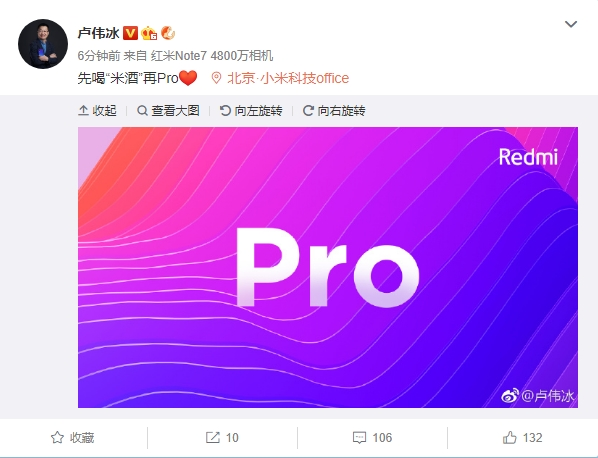Click the Redmi Pro poster image
This screenshot has width=598, height=458.
(328, 267)
